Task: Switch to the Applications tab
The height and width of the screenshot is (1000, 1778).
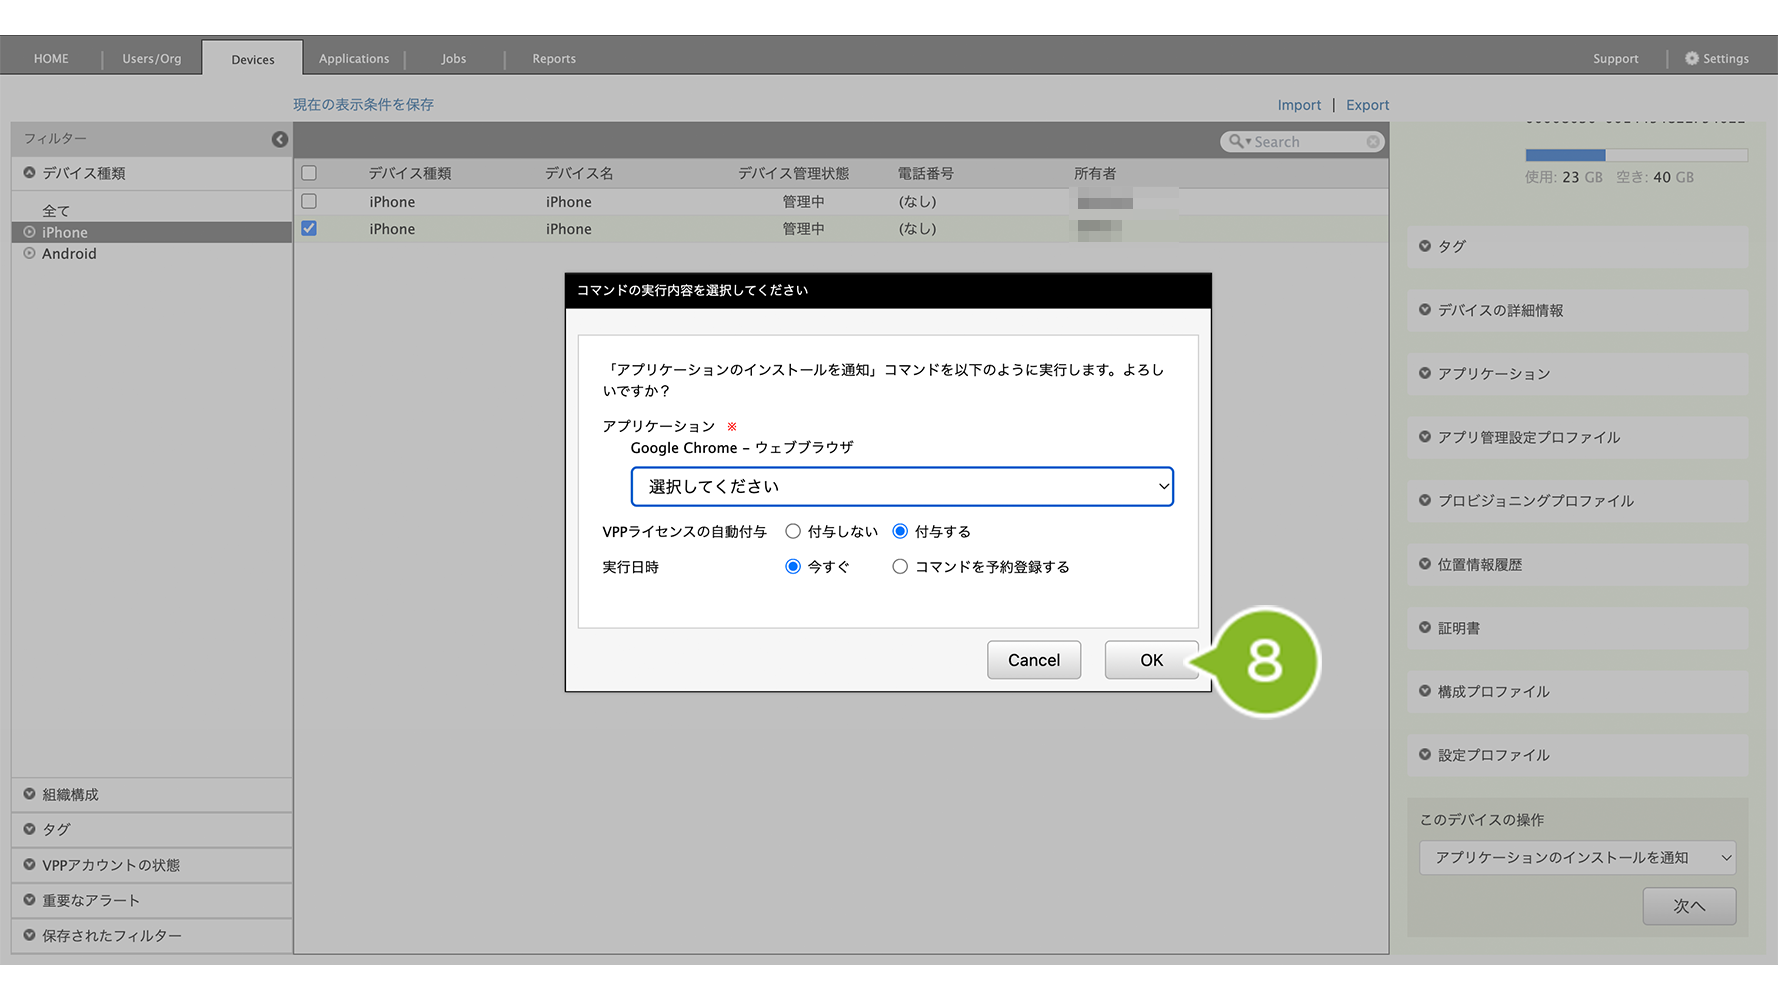Action: coord(354,59)
